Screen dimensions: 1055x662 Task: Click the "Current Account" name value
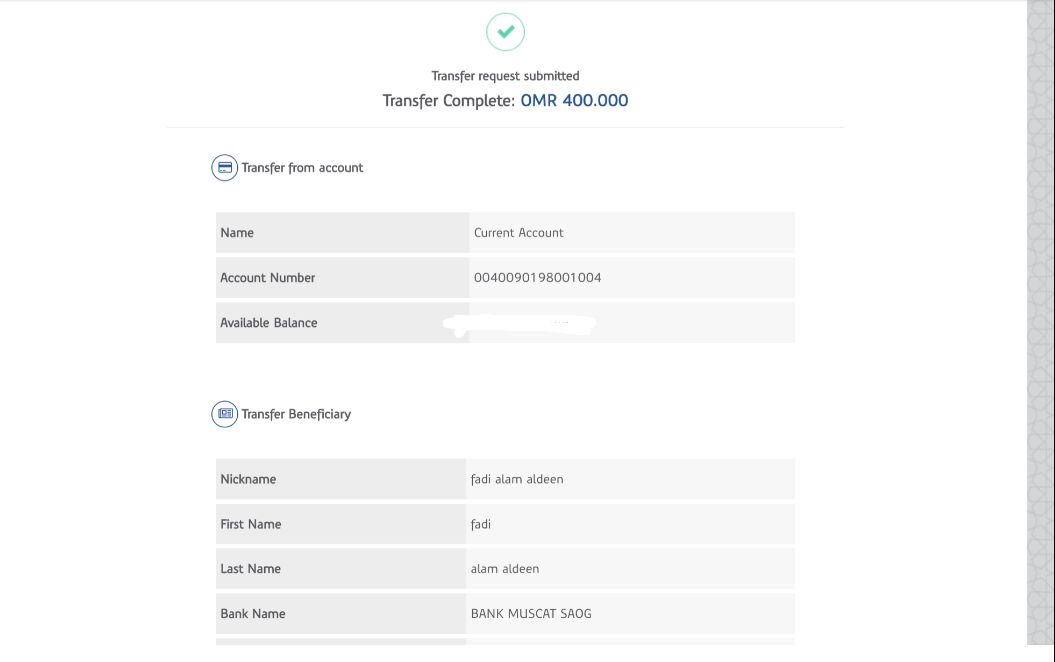518,233
